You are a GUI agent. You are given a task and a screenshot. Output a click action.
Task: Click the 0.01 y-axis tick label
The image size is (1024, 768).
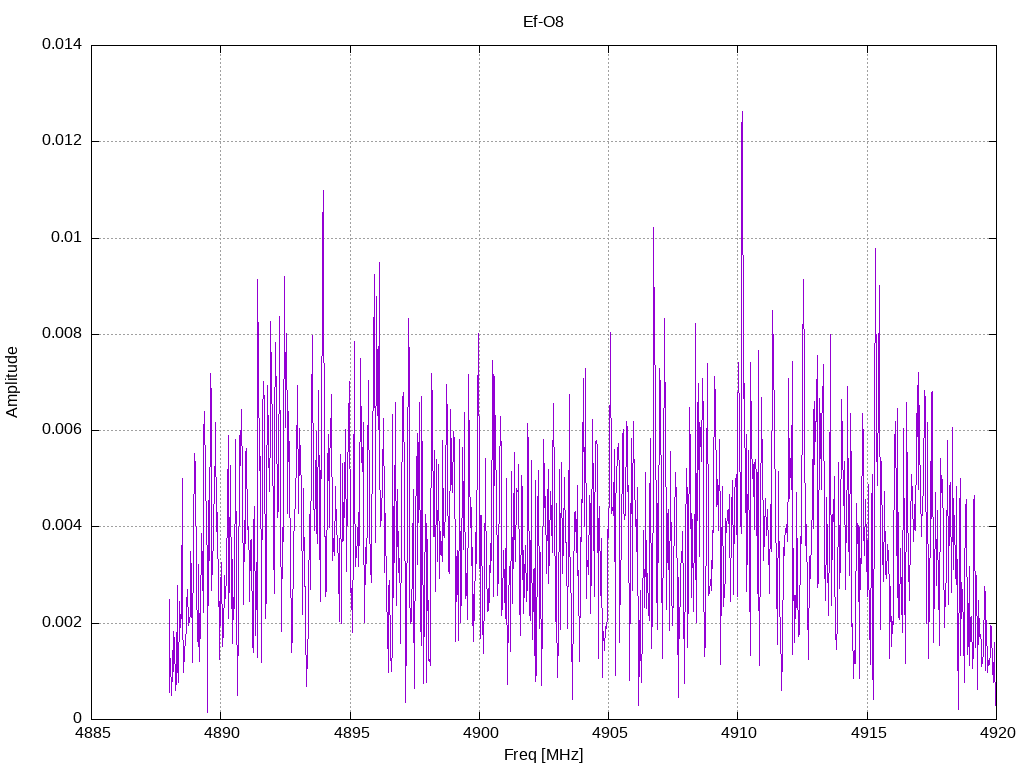[67, 237]
